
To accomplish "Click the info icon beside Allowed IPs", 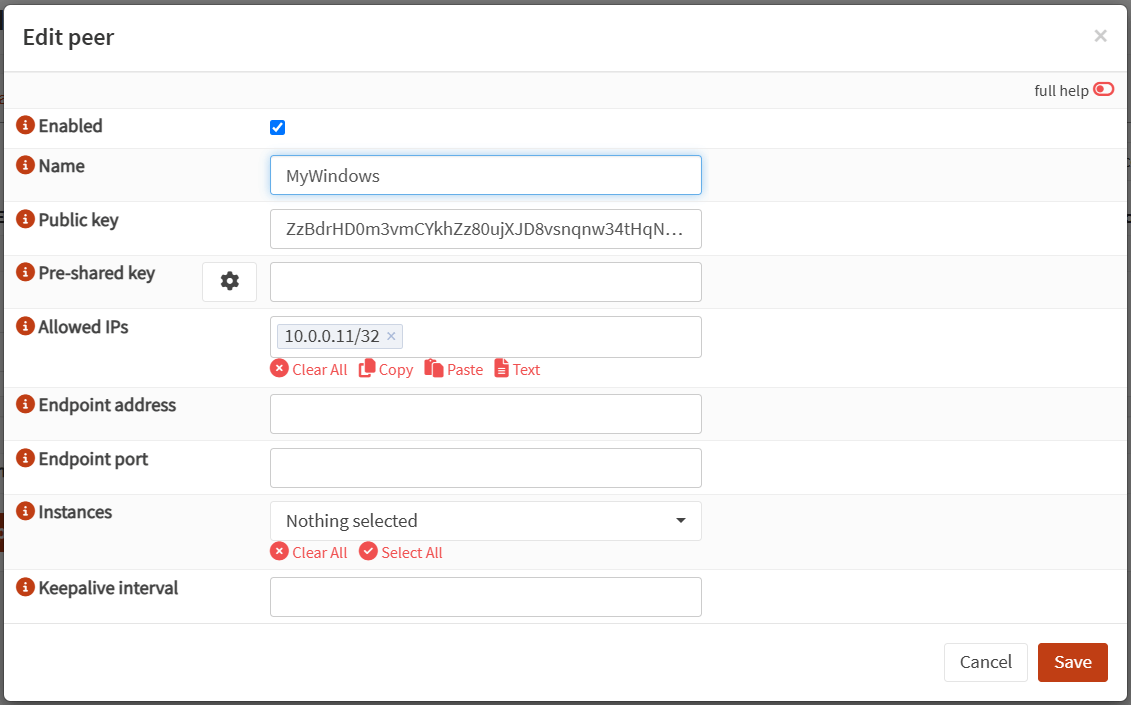I will [25, 327].
